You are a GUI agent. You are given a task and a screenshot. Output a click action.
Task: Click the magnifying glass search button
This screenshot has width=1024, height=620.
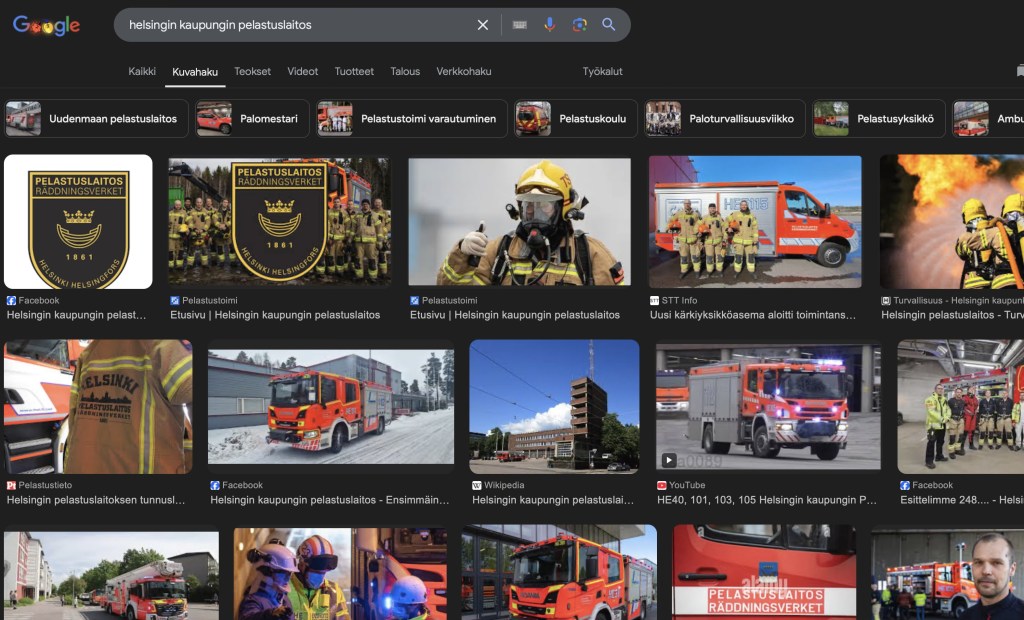click(608, 25)
